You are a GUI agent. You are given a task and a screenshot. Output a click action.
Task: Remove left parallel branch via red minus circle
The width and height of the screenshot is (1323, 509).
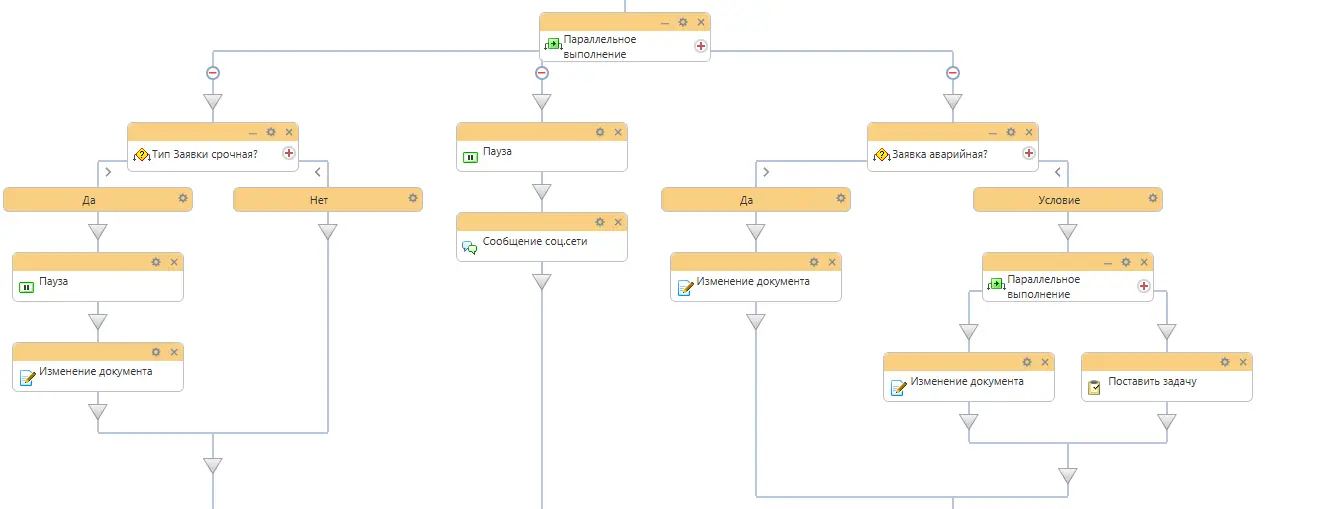pos(213,72)
